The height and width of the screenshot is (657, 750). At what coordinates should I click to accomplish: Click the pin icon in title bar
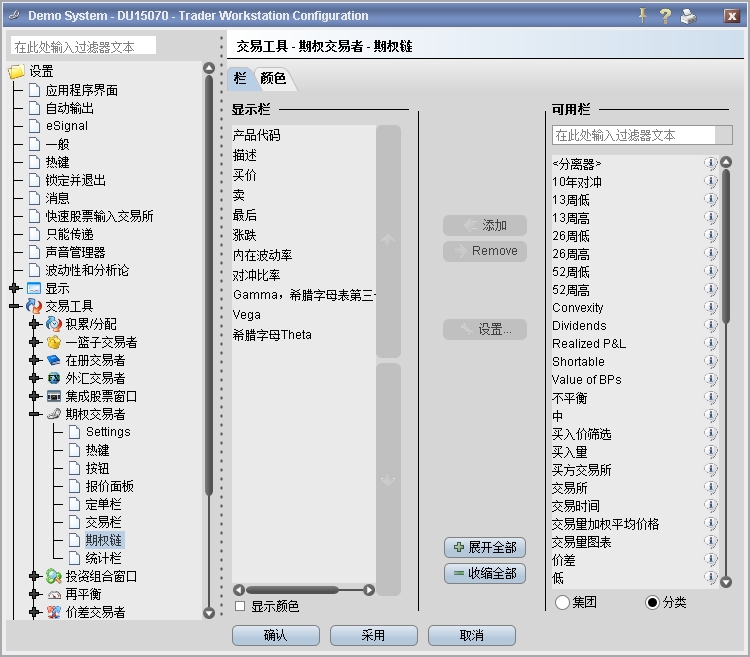point(643,15)
